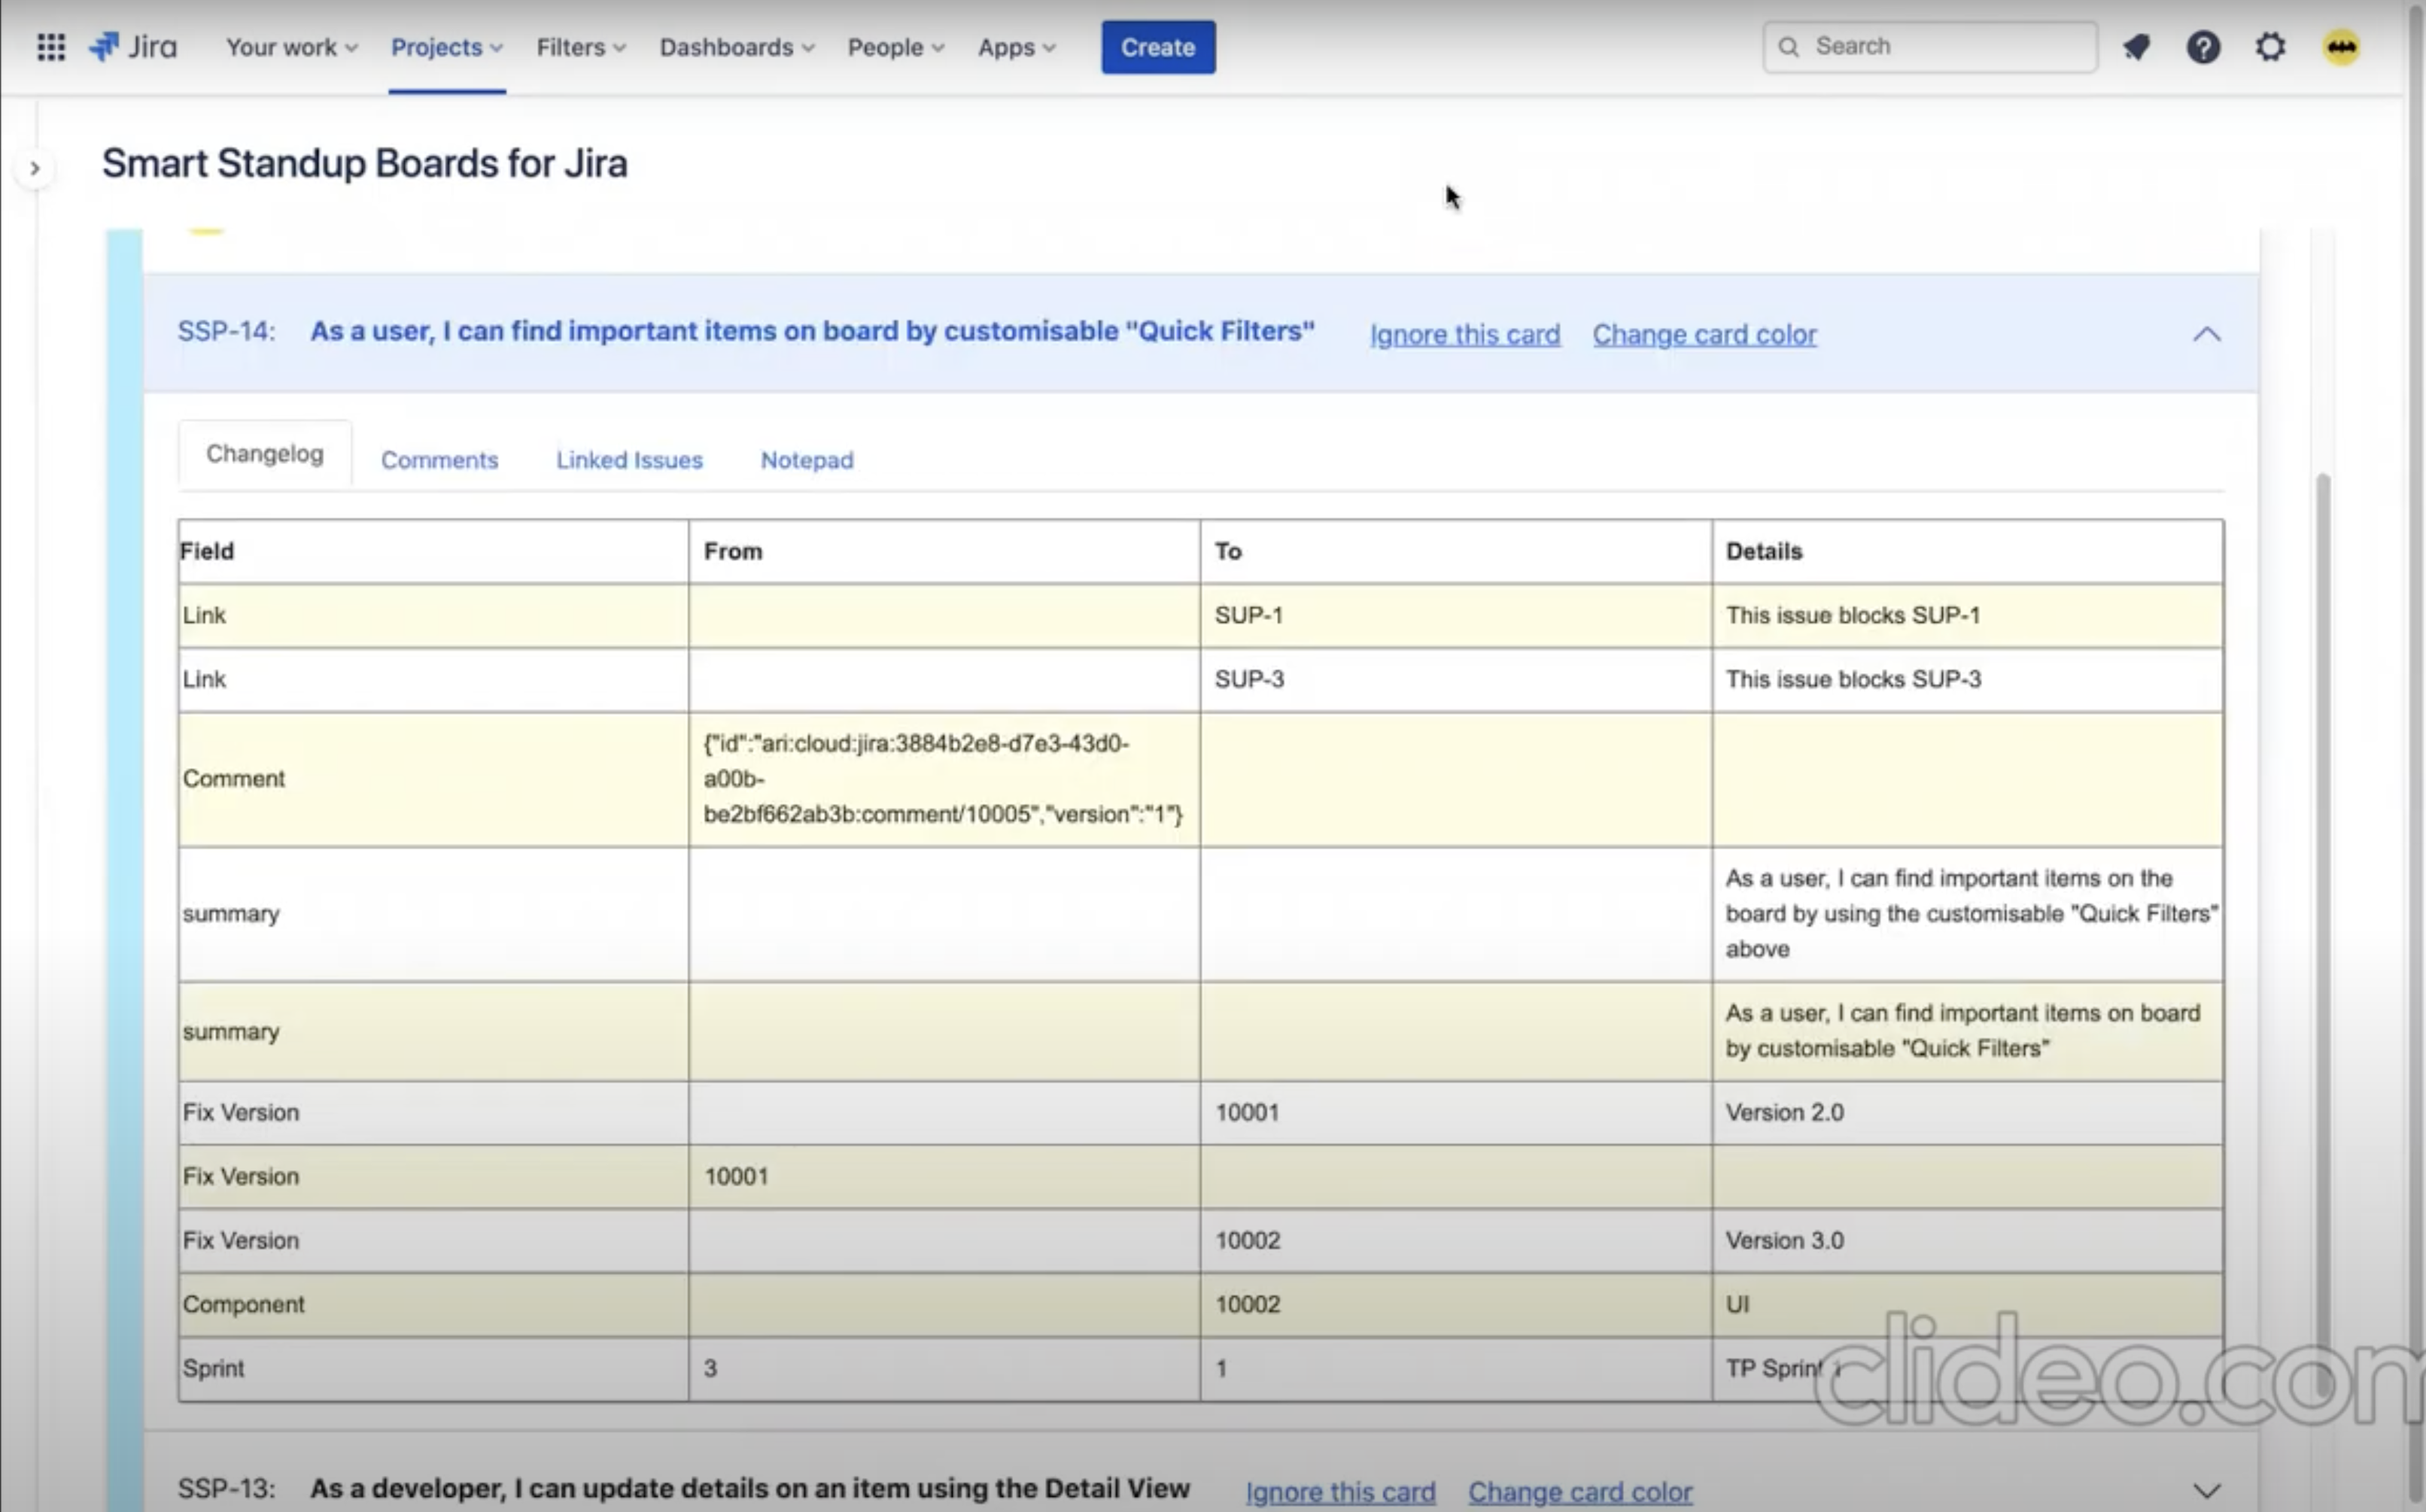The width and height of the screenshot is (2426, 1512).
Task: Click Change card color for SSP-14
Action: 1704,335
